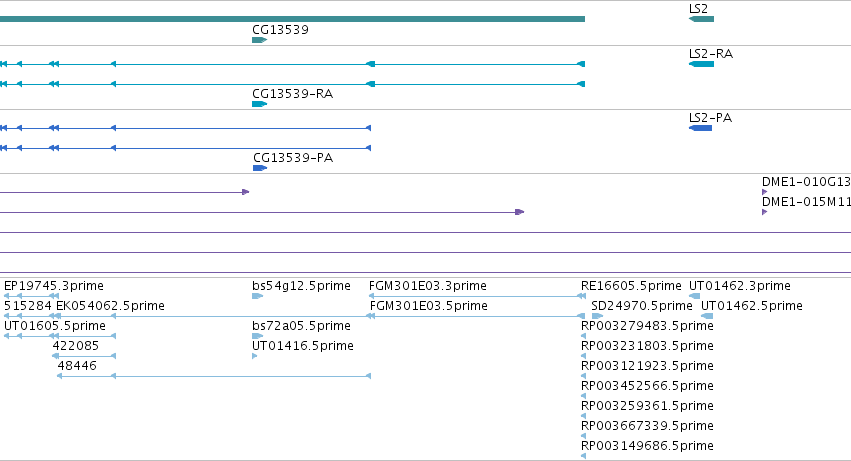Click the DME1-010G13 label text

click(x=806, y=182)
